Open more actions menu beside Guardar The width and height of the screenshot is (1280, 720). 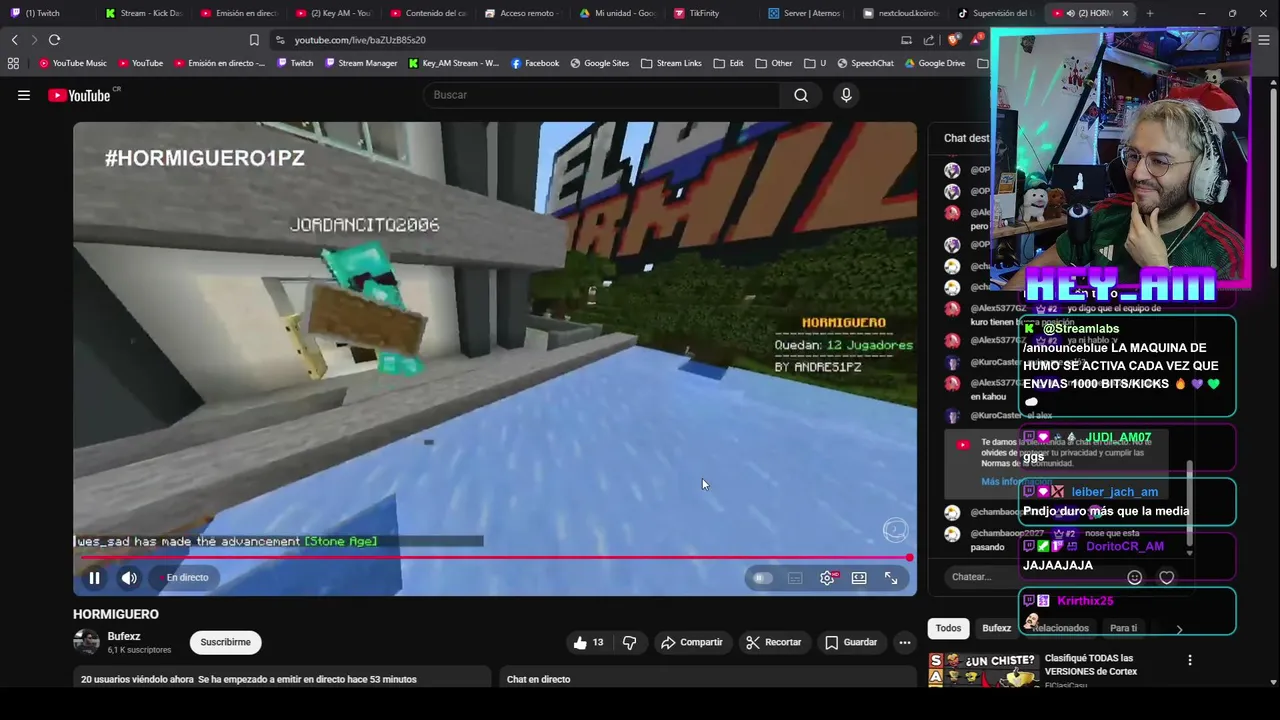(x=904, y=642)
